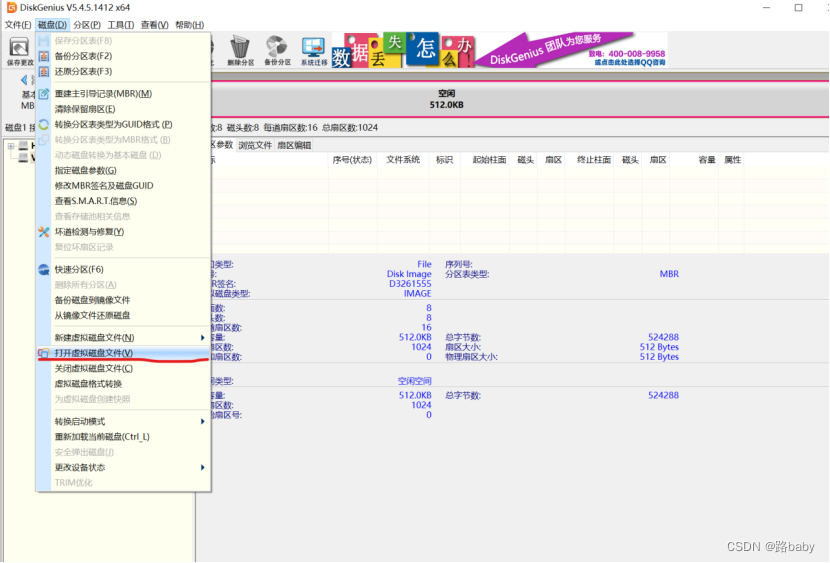Select 重建主引导记录(MBR)(M)
Viewport: 830px width, 563px height.
click(123, 94)
